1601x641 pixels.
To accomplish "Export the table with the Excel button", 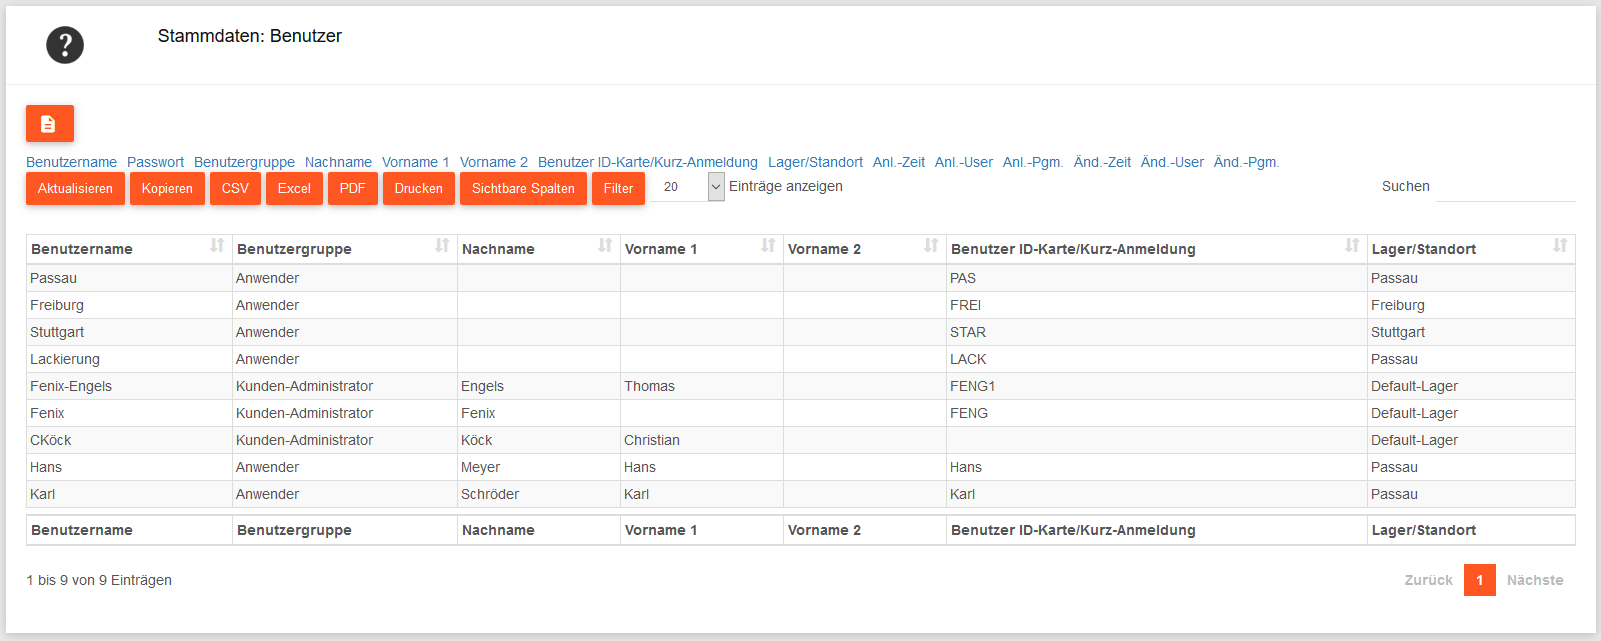I will (294, 188).
